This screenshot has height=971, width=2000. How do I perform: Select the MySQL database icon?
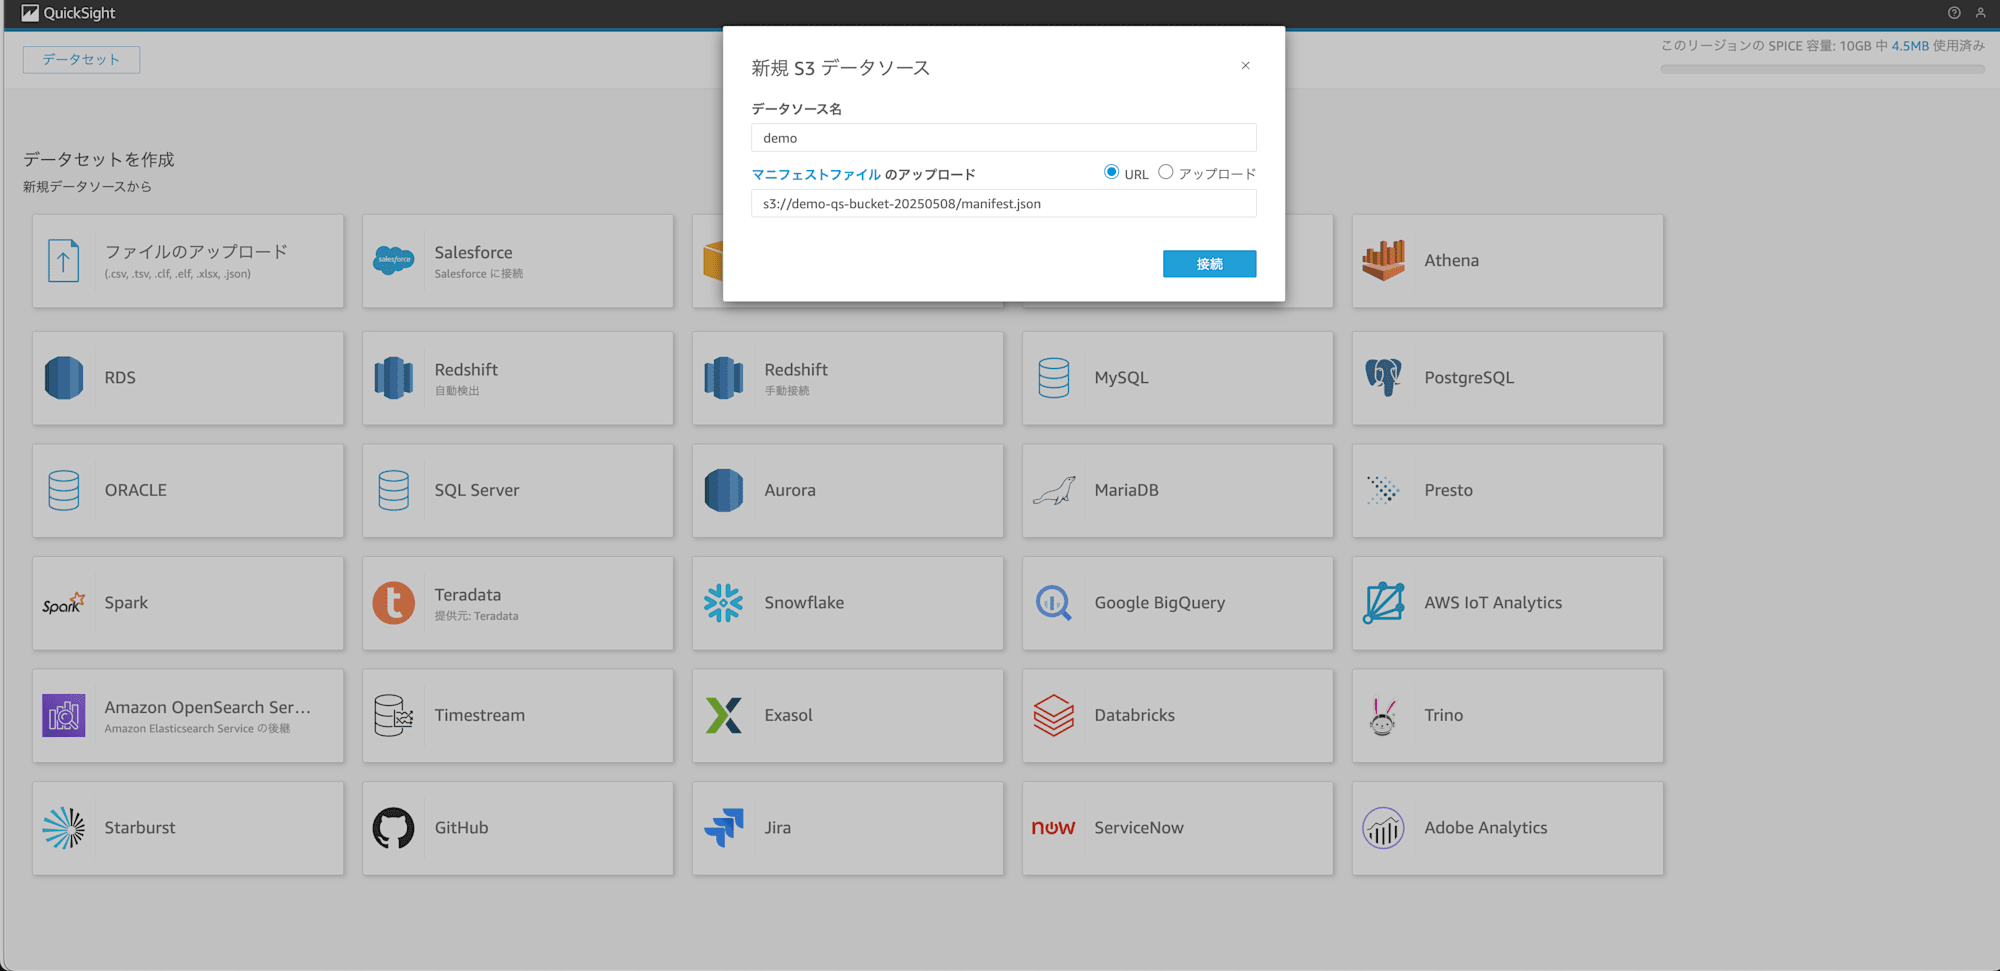[1053, 378]
